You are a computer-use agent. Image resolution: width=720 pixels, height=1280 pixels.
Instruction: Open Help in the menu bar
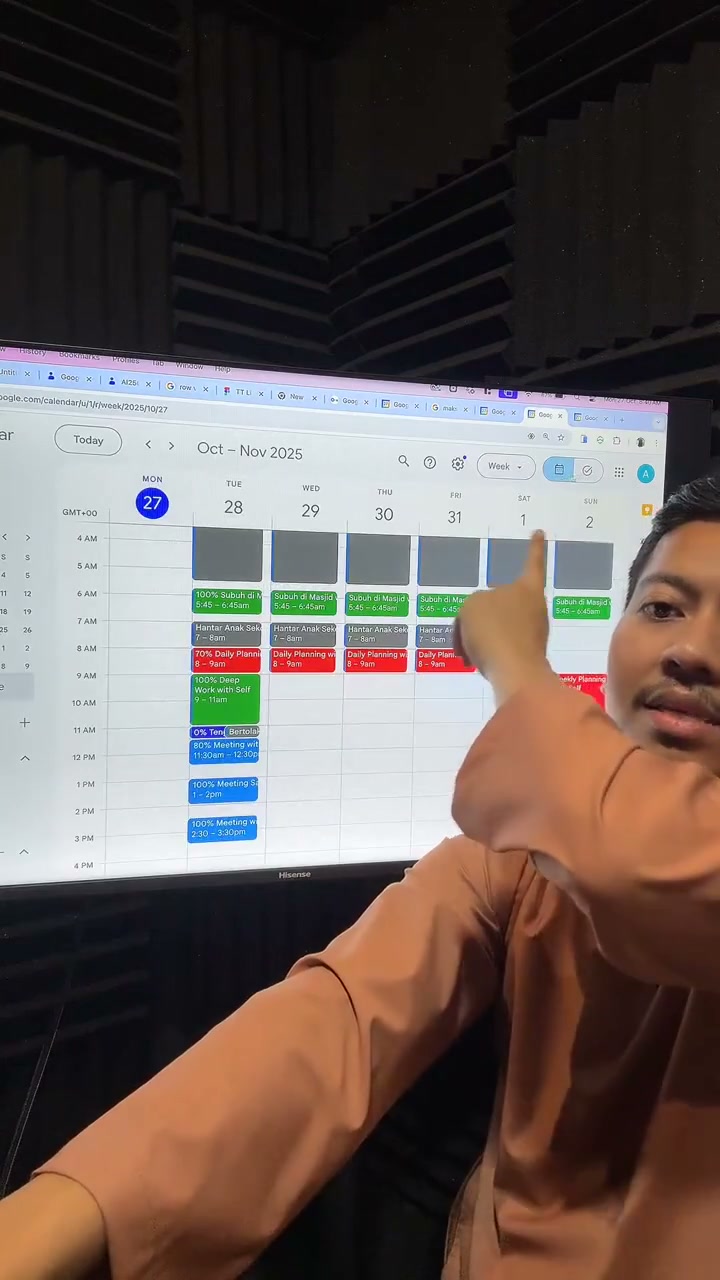(x=222, y=368)
